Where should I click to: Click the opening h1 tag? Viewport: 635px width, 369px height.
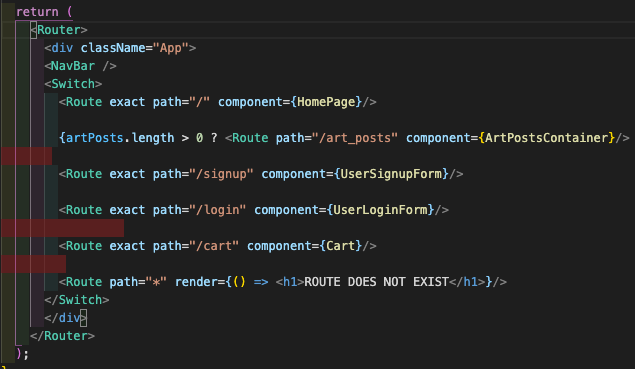click(x=290, y=282)
